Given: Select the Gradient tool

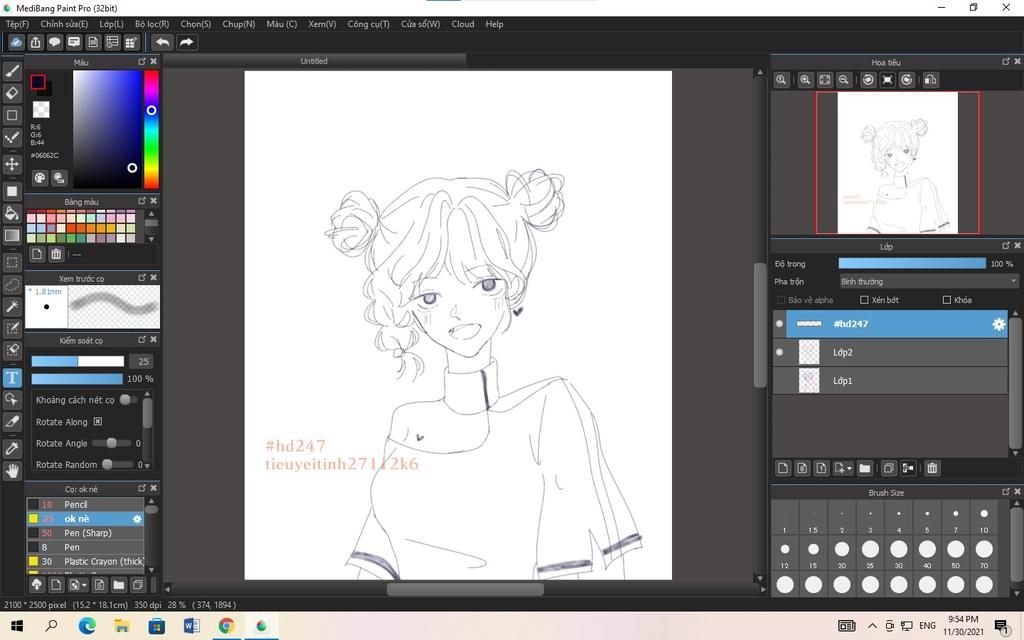Looking at the screenshot, I should pos(12,235).
